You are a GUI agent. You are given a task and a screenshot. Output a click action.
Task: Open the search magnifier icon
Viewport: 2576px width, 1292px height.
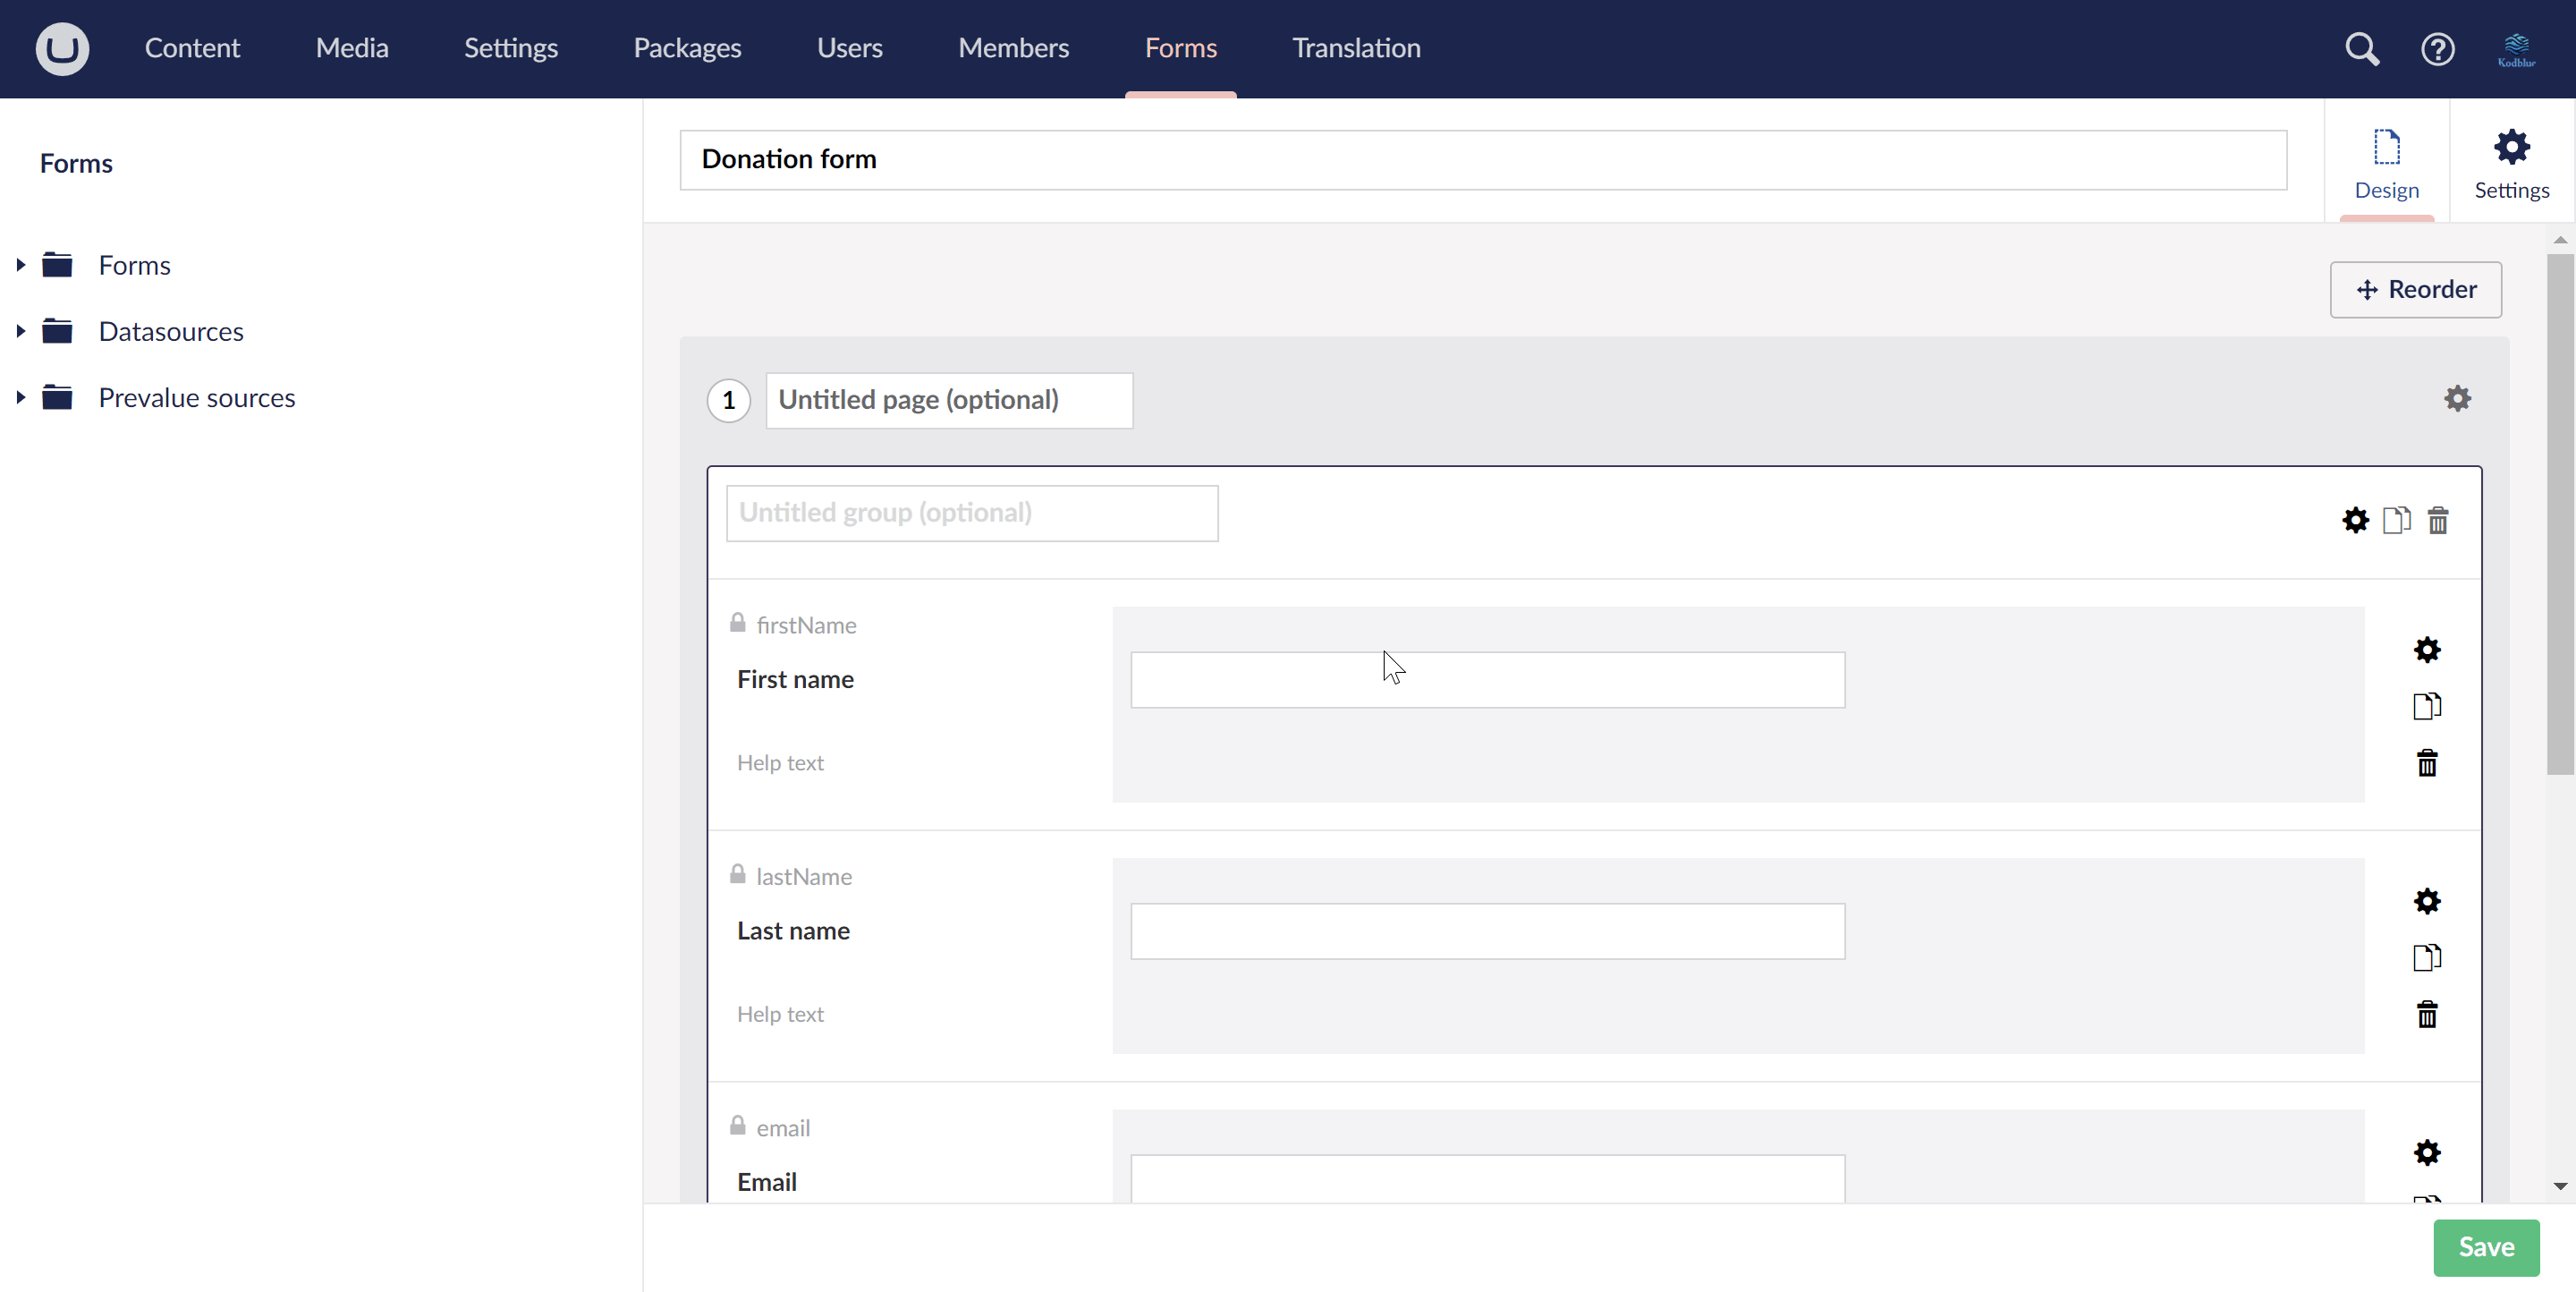click(x=2362, y=48)
